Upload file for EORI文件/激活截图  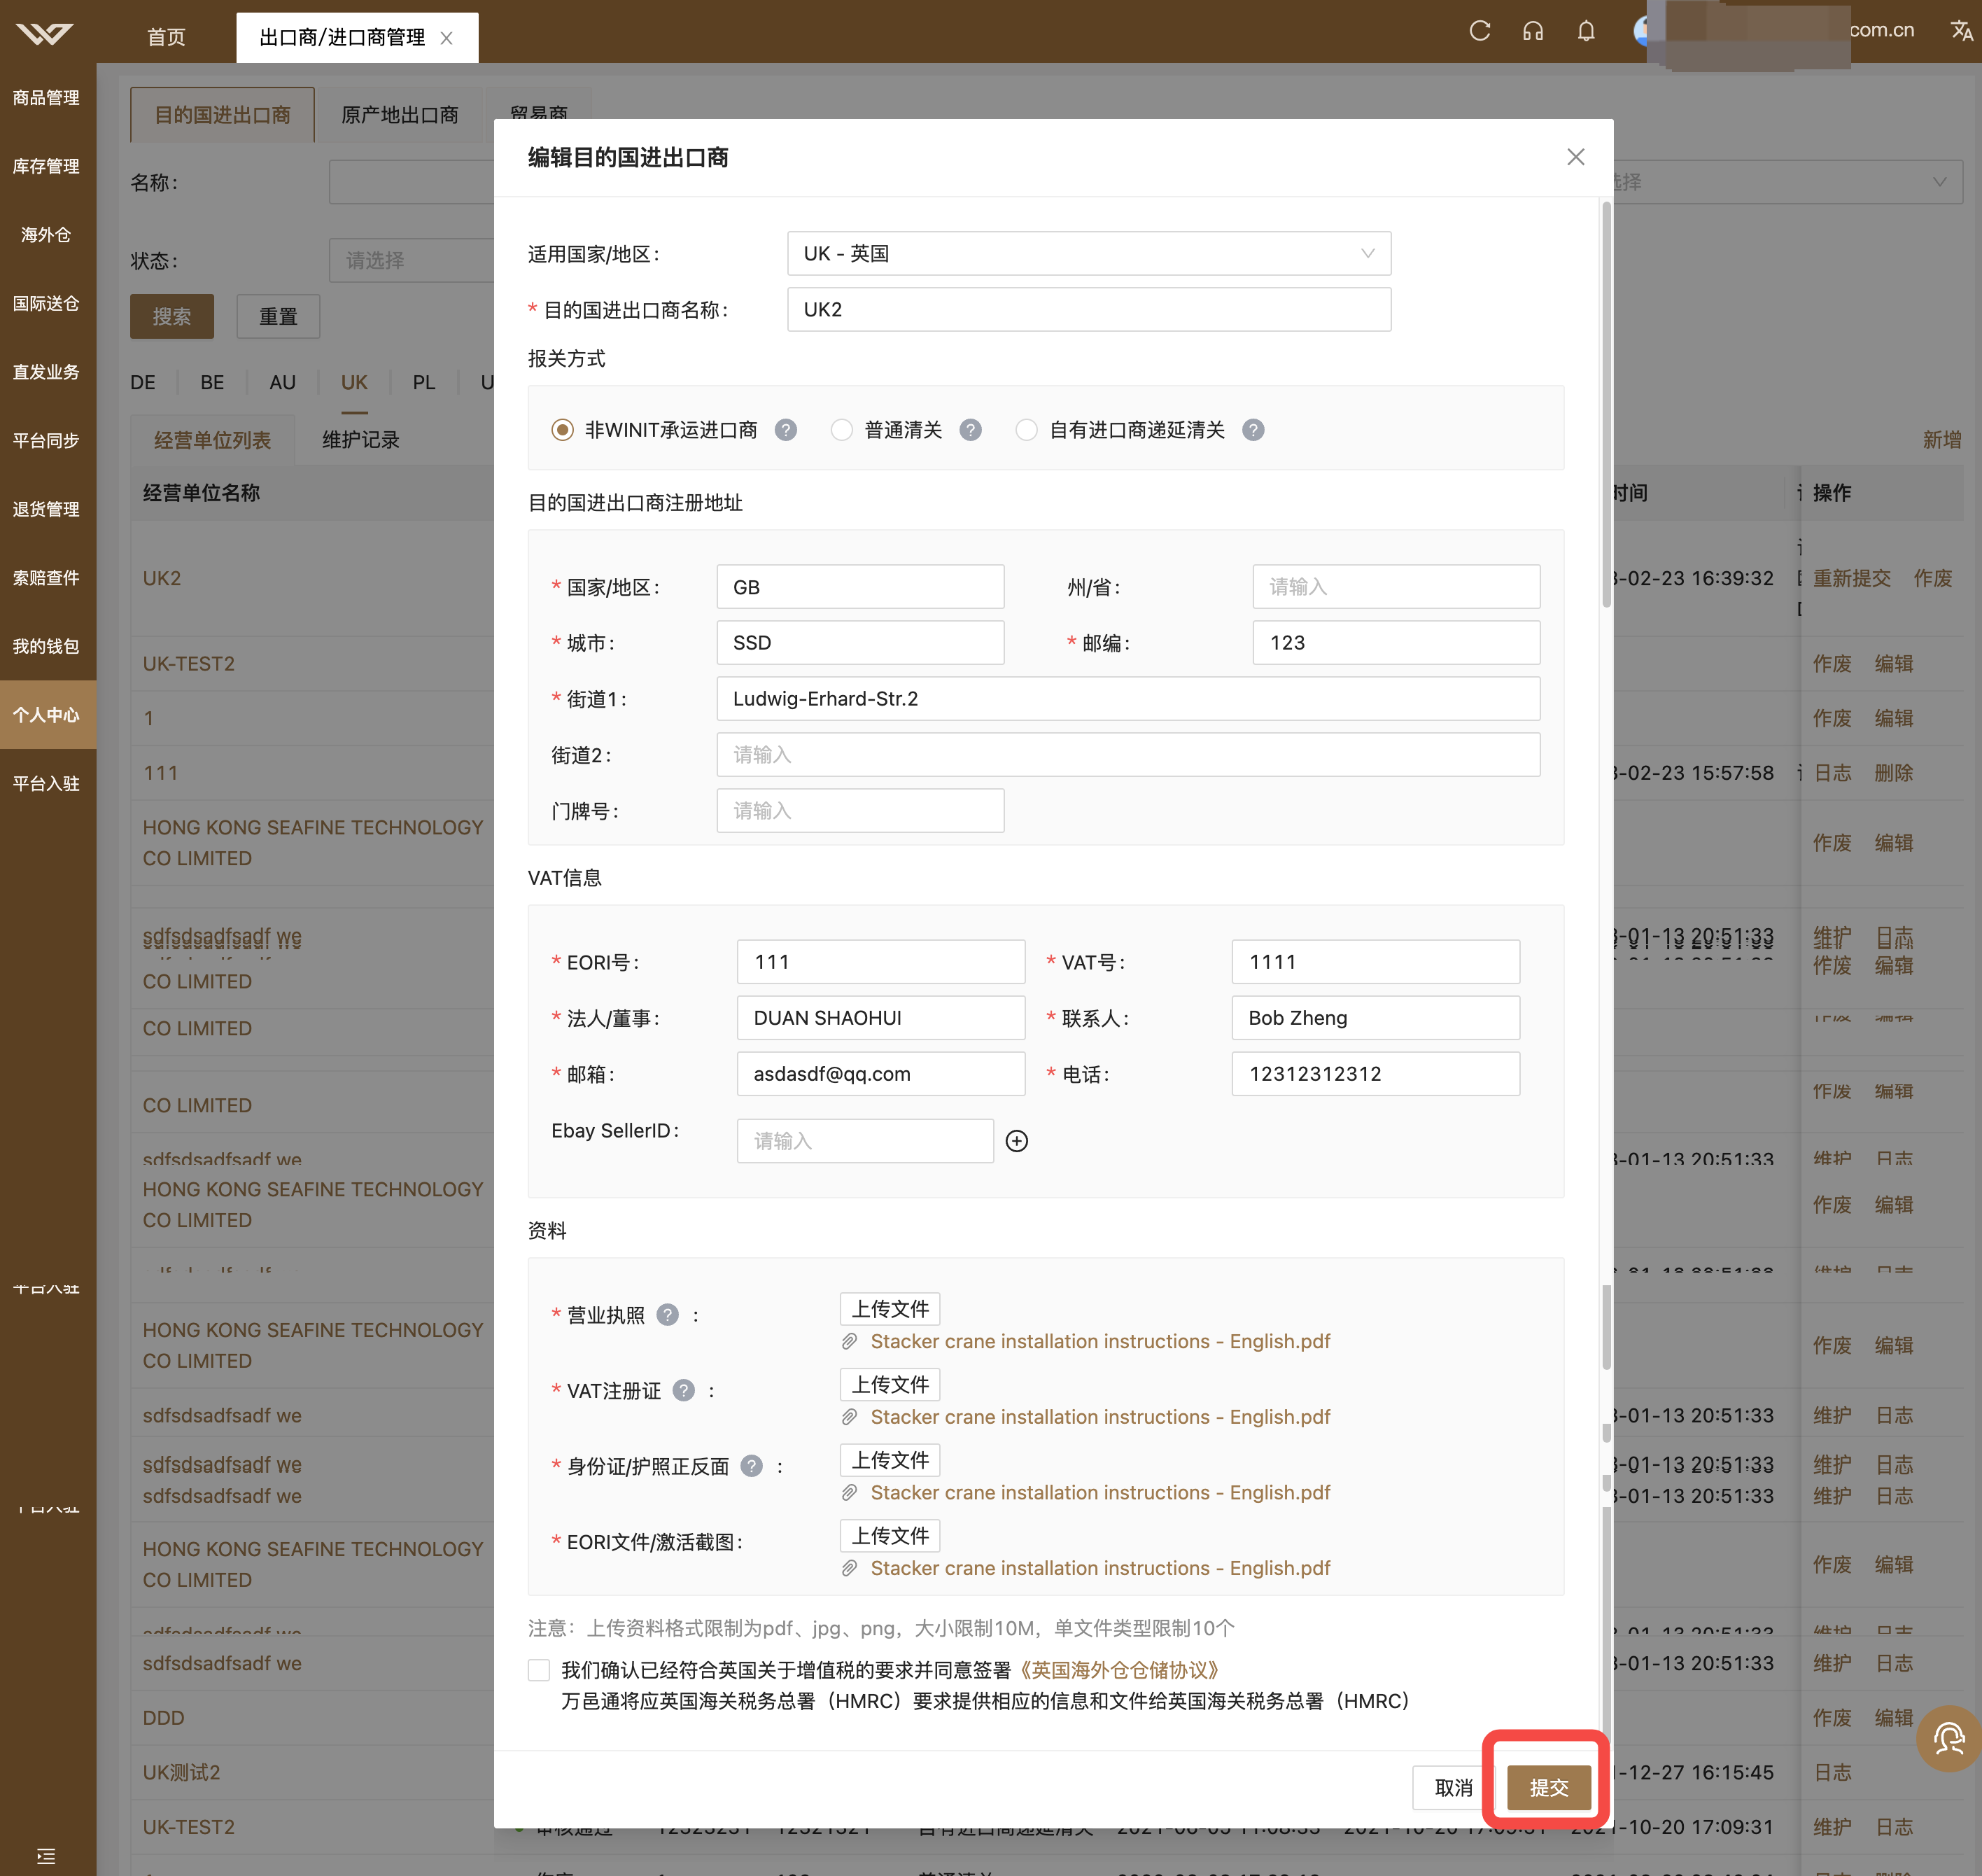pyautogui.click(x=890, y=1536)
